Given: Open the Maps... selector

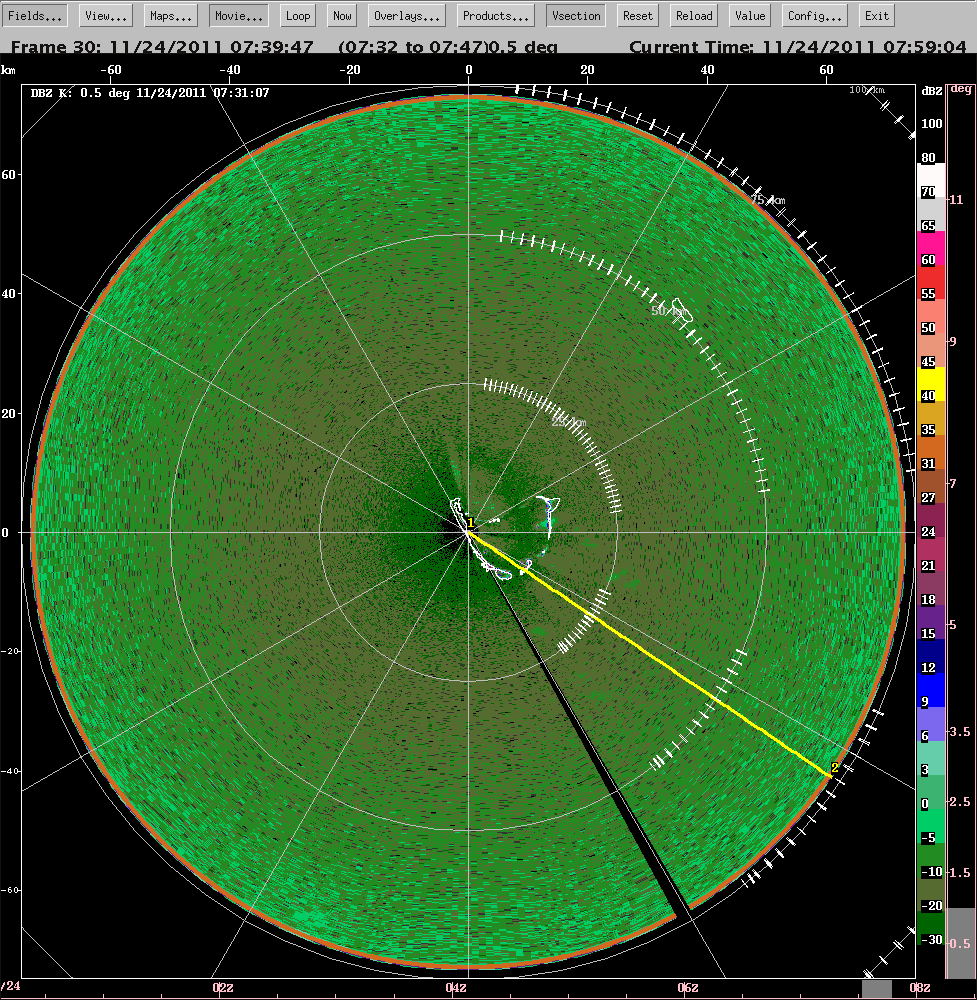Looking at the screenshot, I should [x=171, y=16].
